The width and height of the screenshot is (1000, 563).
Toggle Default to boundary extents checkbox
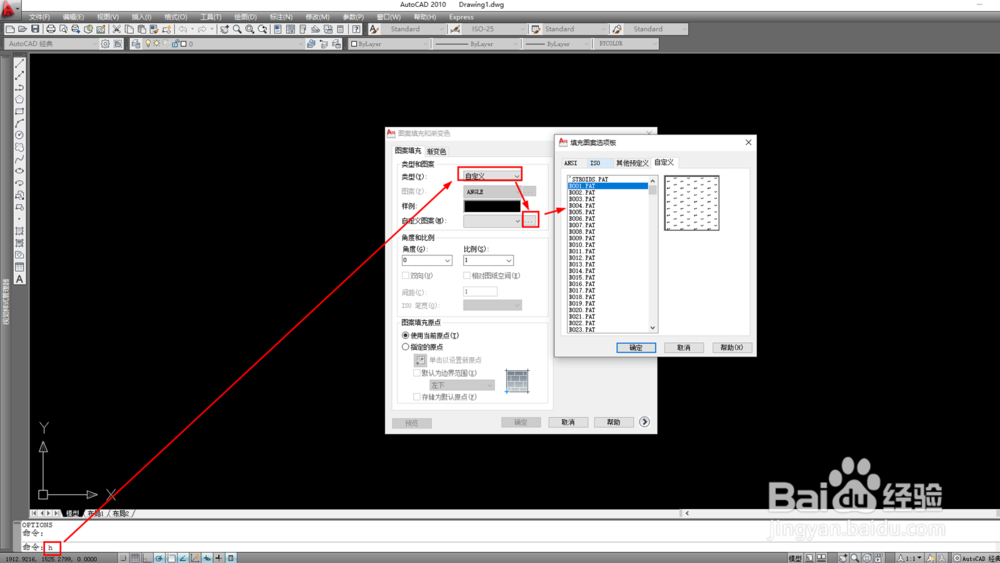417,373
